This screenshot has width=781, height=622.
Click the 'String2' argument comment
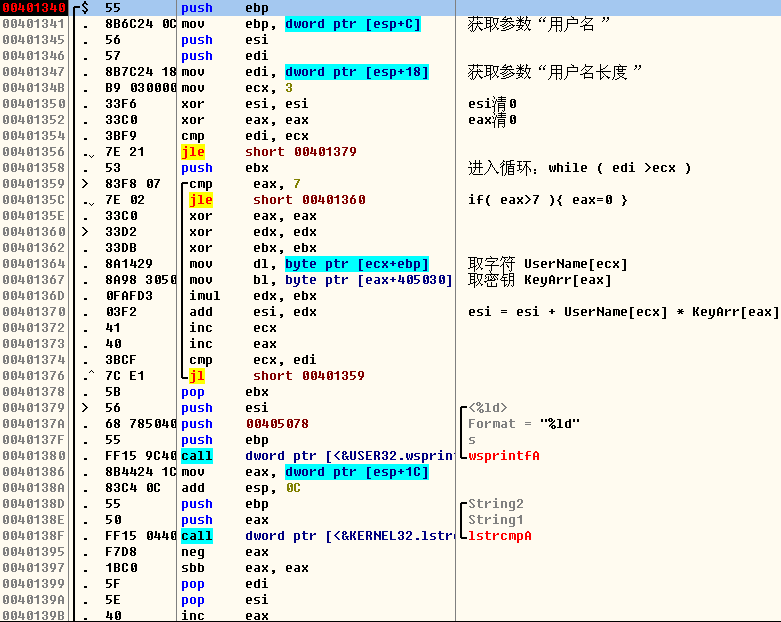pos(496,503)
